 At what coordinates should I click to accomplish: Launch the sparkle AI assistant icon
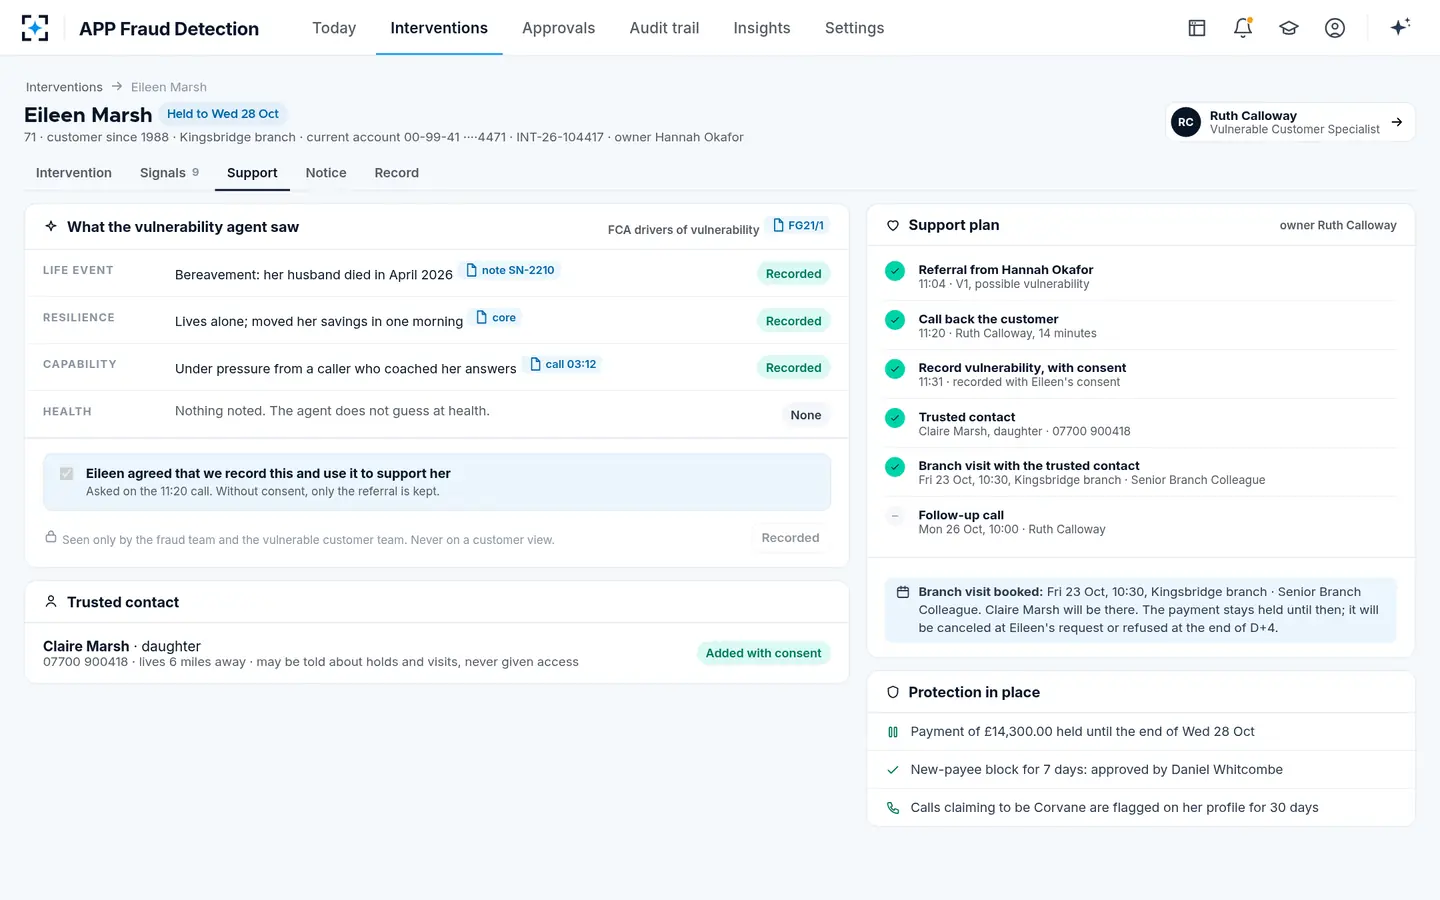pyautogui.click(x=1400, y=27)
